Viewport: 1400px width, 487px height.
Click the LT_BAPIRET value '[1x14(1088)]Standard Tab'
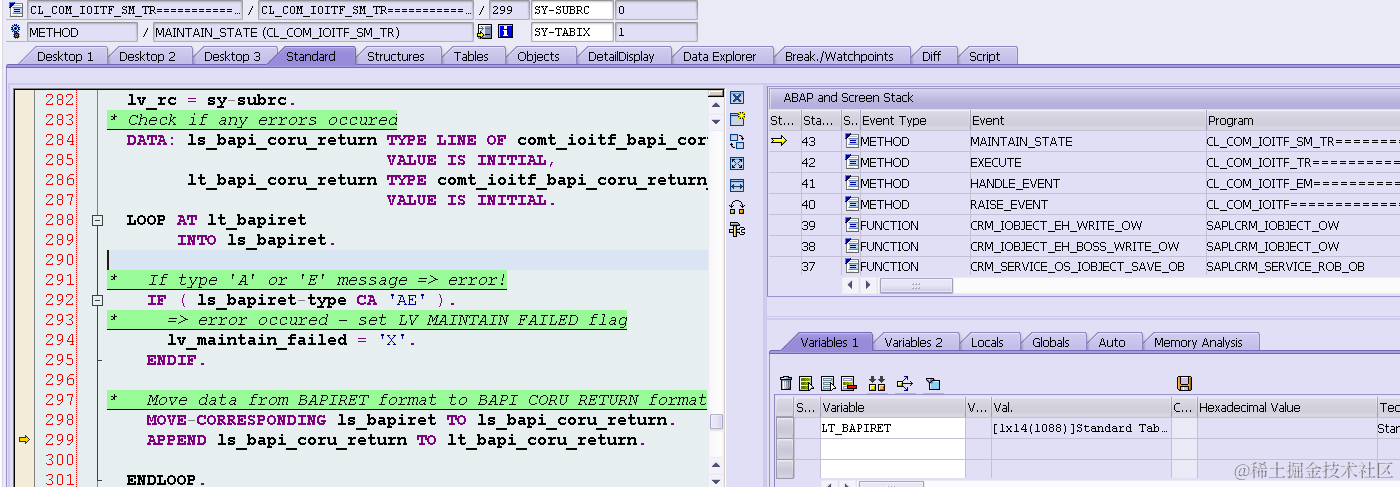point(1080,428)
